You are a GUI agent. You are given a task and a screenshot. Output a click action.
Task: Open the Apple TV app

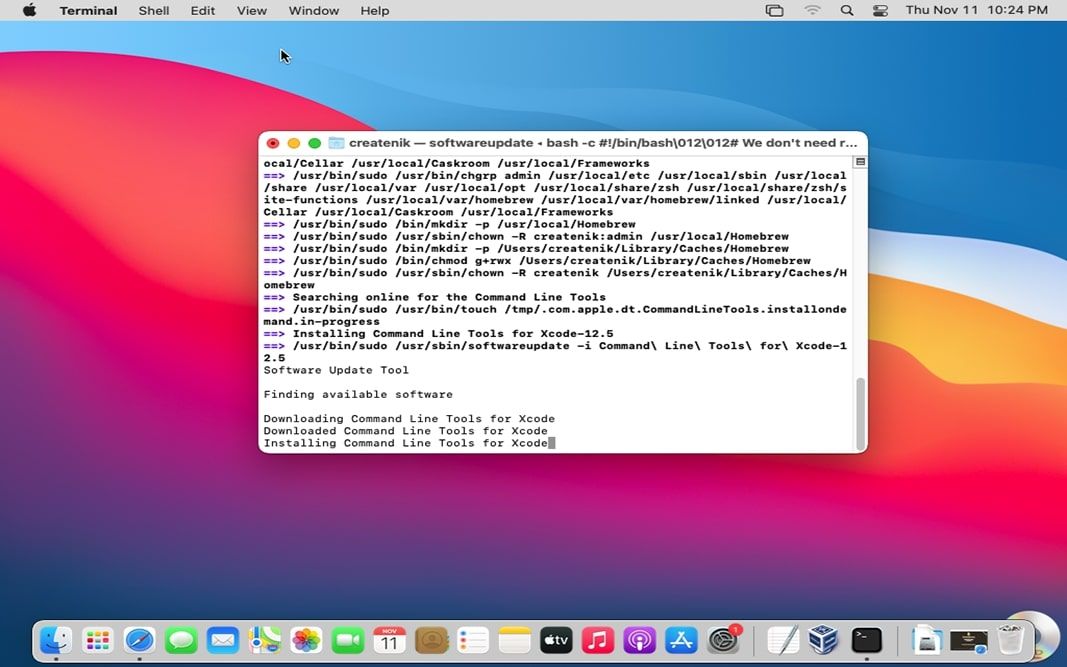(556, 638)
